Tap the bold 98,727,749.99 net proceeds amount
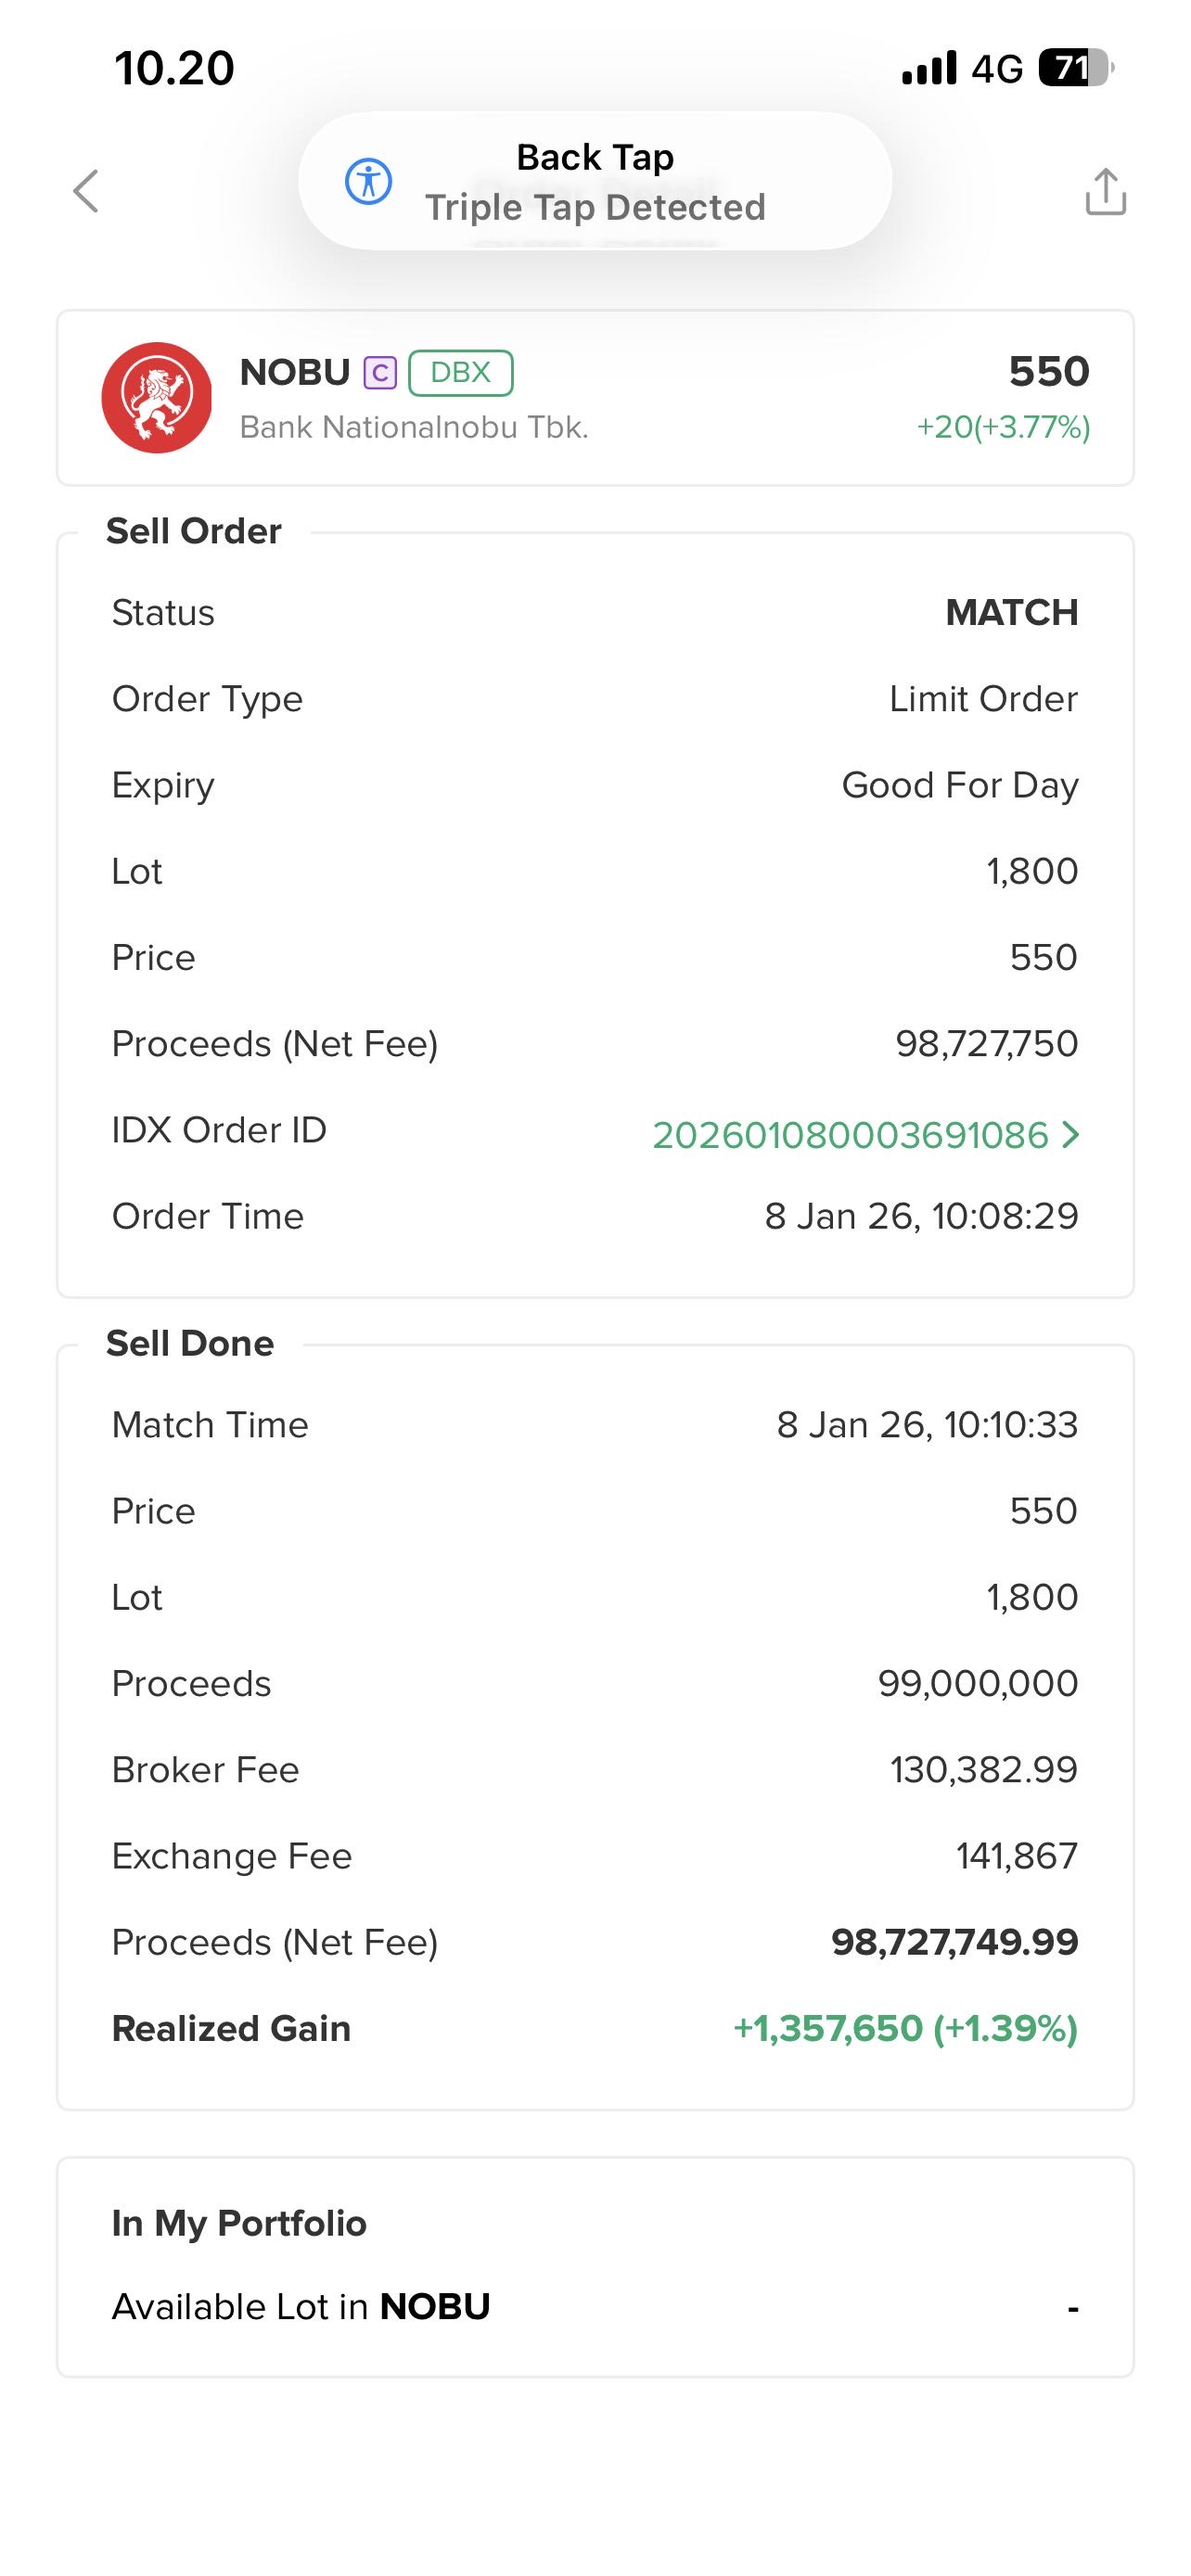Viewport: 1191px width, 2576px height. (x=954, y=1942)
